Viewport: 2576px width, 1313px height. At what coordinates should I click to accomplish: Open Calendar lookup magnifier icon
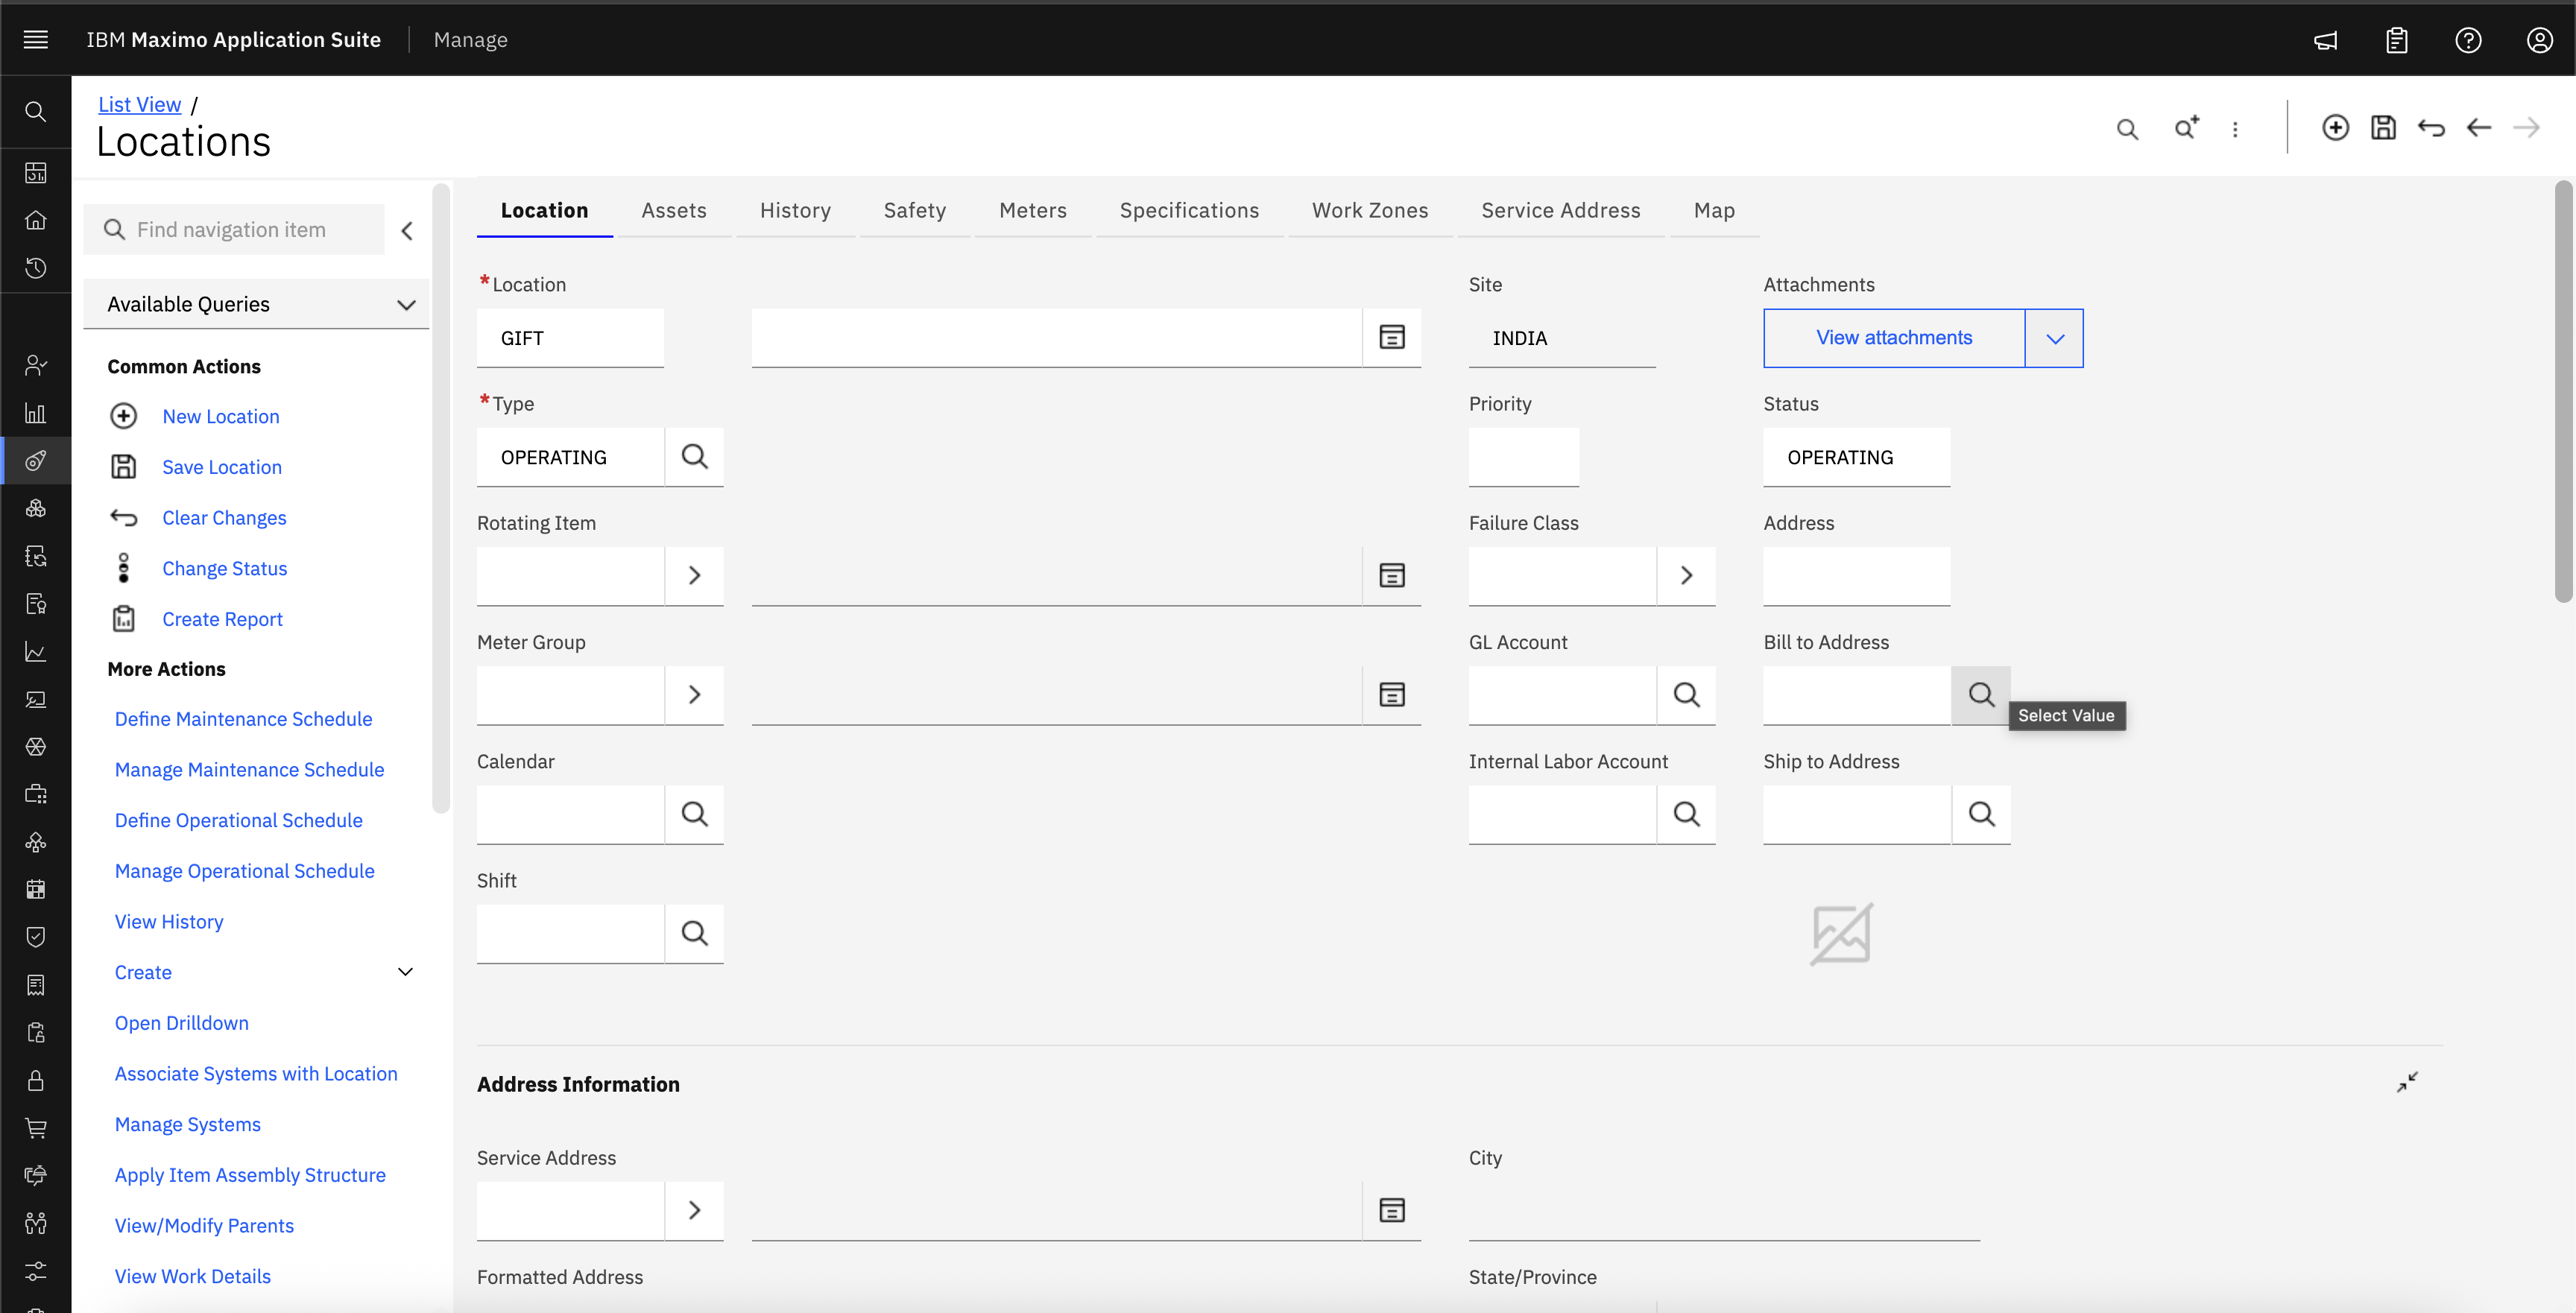coord(694,813)
